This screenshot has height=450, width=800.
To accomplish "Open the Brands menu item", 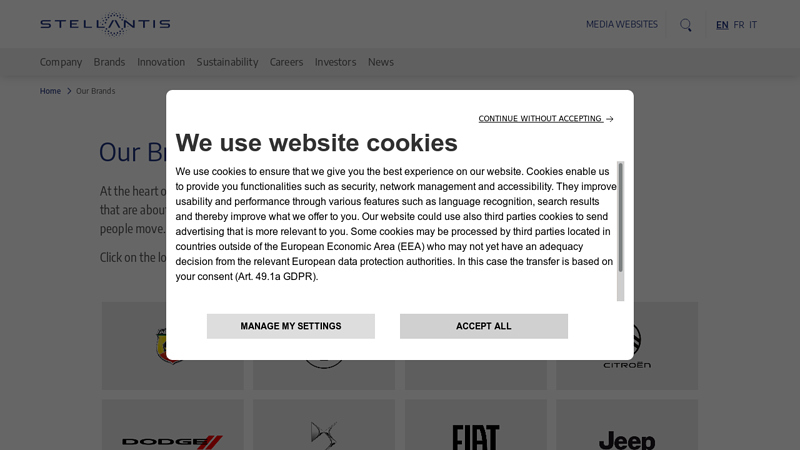I will [109, 62].
